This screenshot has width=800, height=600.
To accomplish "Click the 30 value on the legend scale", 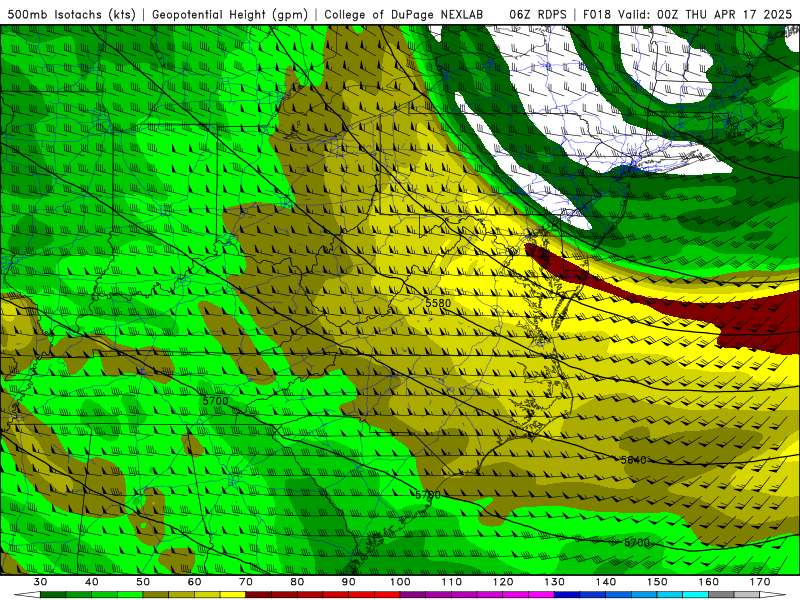I will tap(40, 582).
